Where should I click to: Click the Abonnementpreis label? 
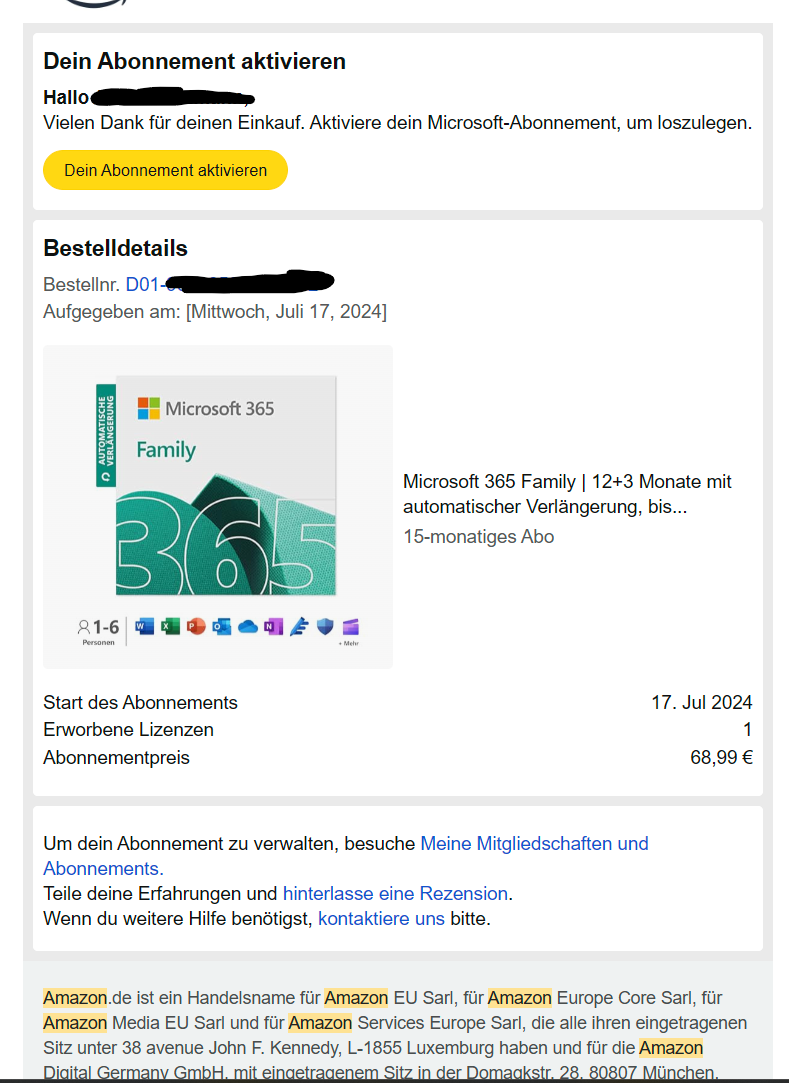116,758
